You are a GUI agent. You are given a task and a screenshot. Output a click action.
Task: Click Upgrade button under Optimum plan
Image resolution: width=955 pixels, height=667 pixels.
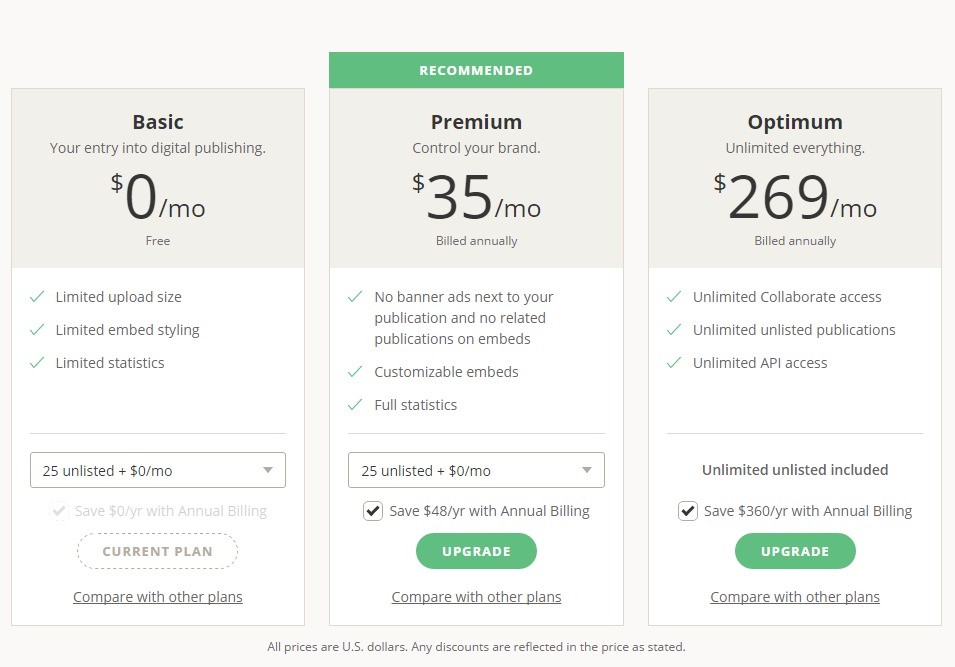795,551
